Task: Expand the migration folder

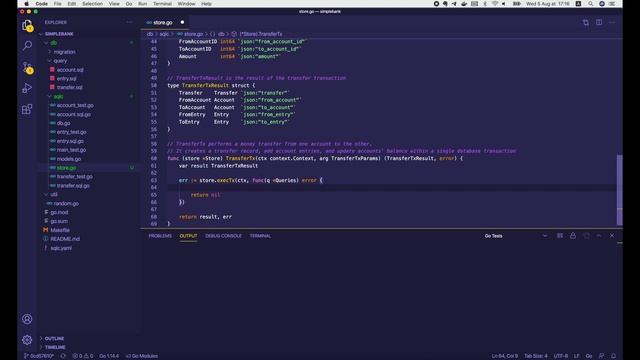Action: [88, 52]
